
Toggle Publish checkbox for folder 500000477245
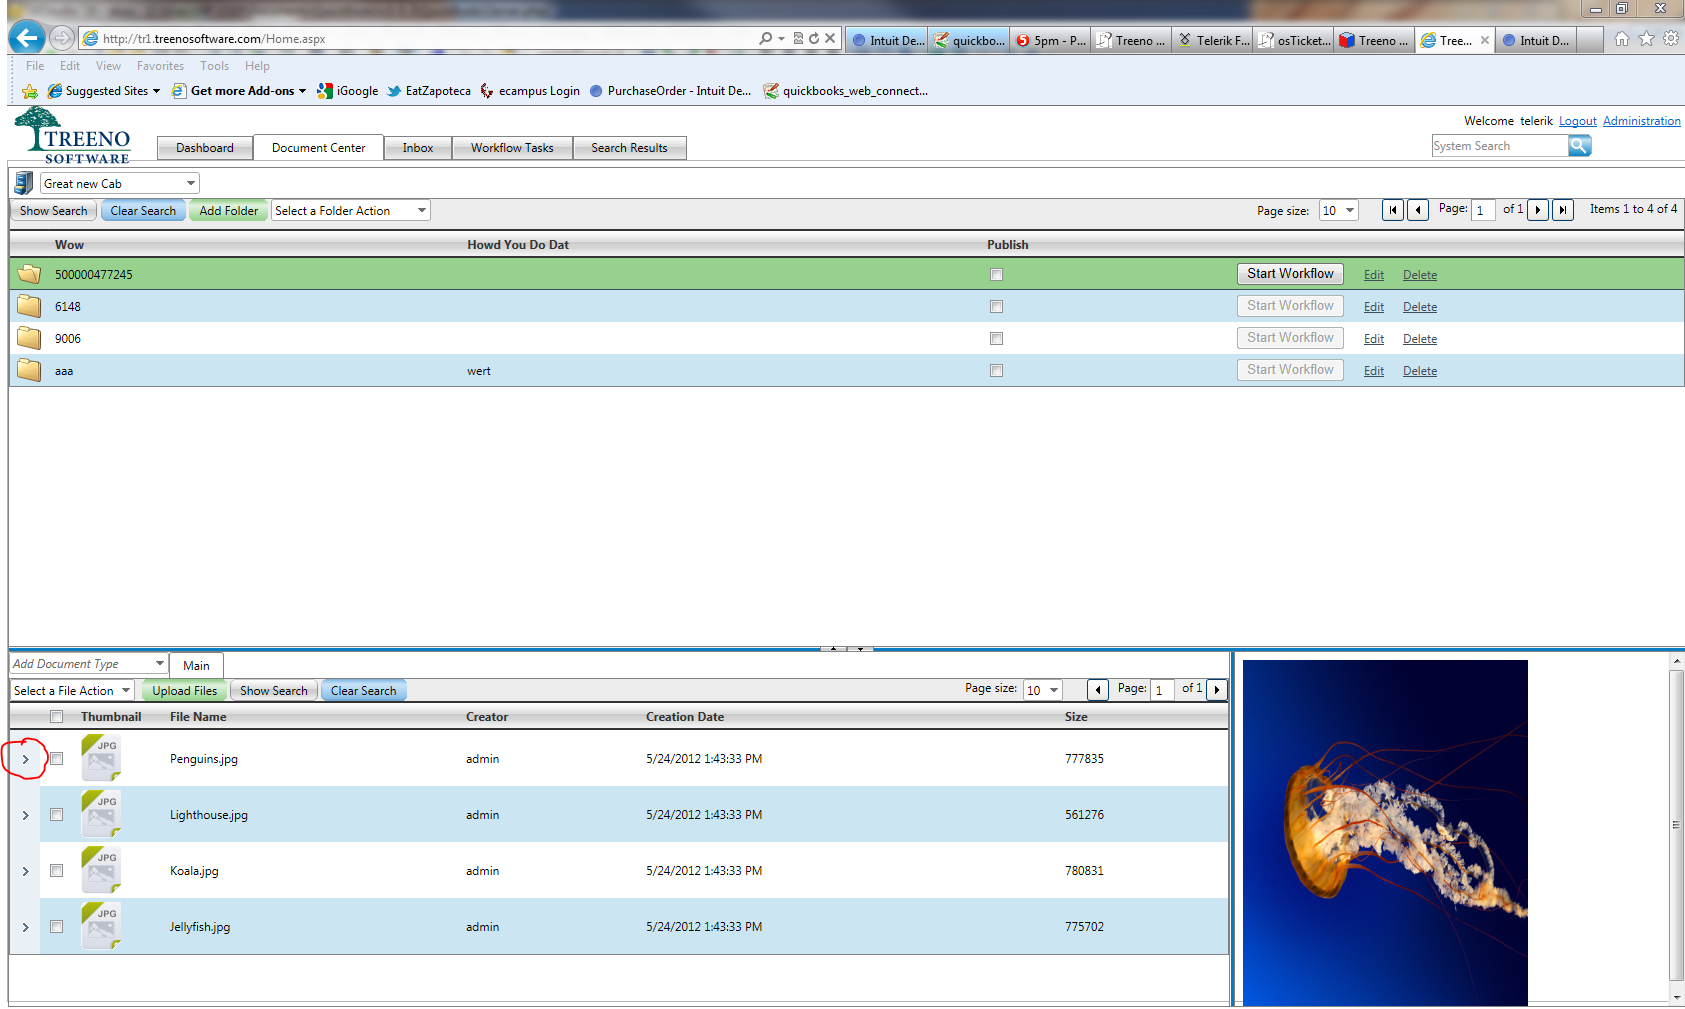pos(996,274)
